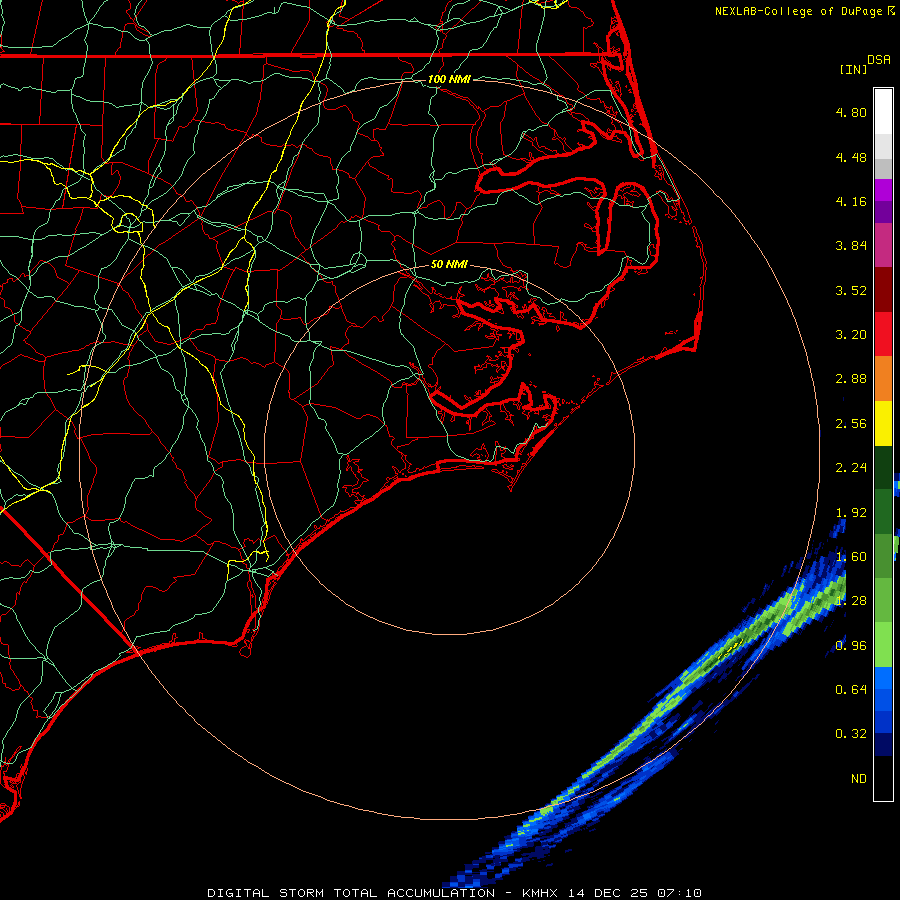This screenshot has height=900, width=900.
Task: Select the bright magenta legend swatch
Action: coord(883,190)
